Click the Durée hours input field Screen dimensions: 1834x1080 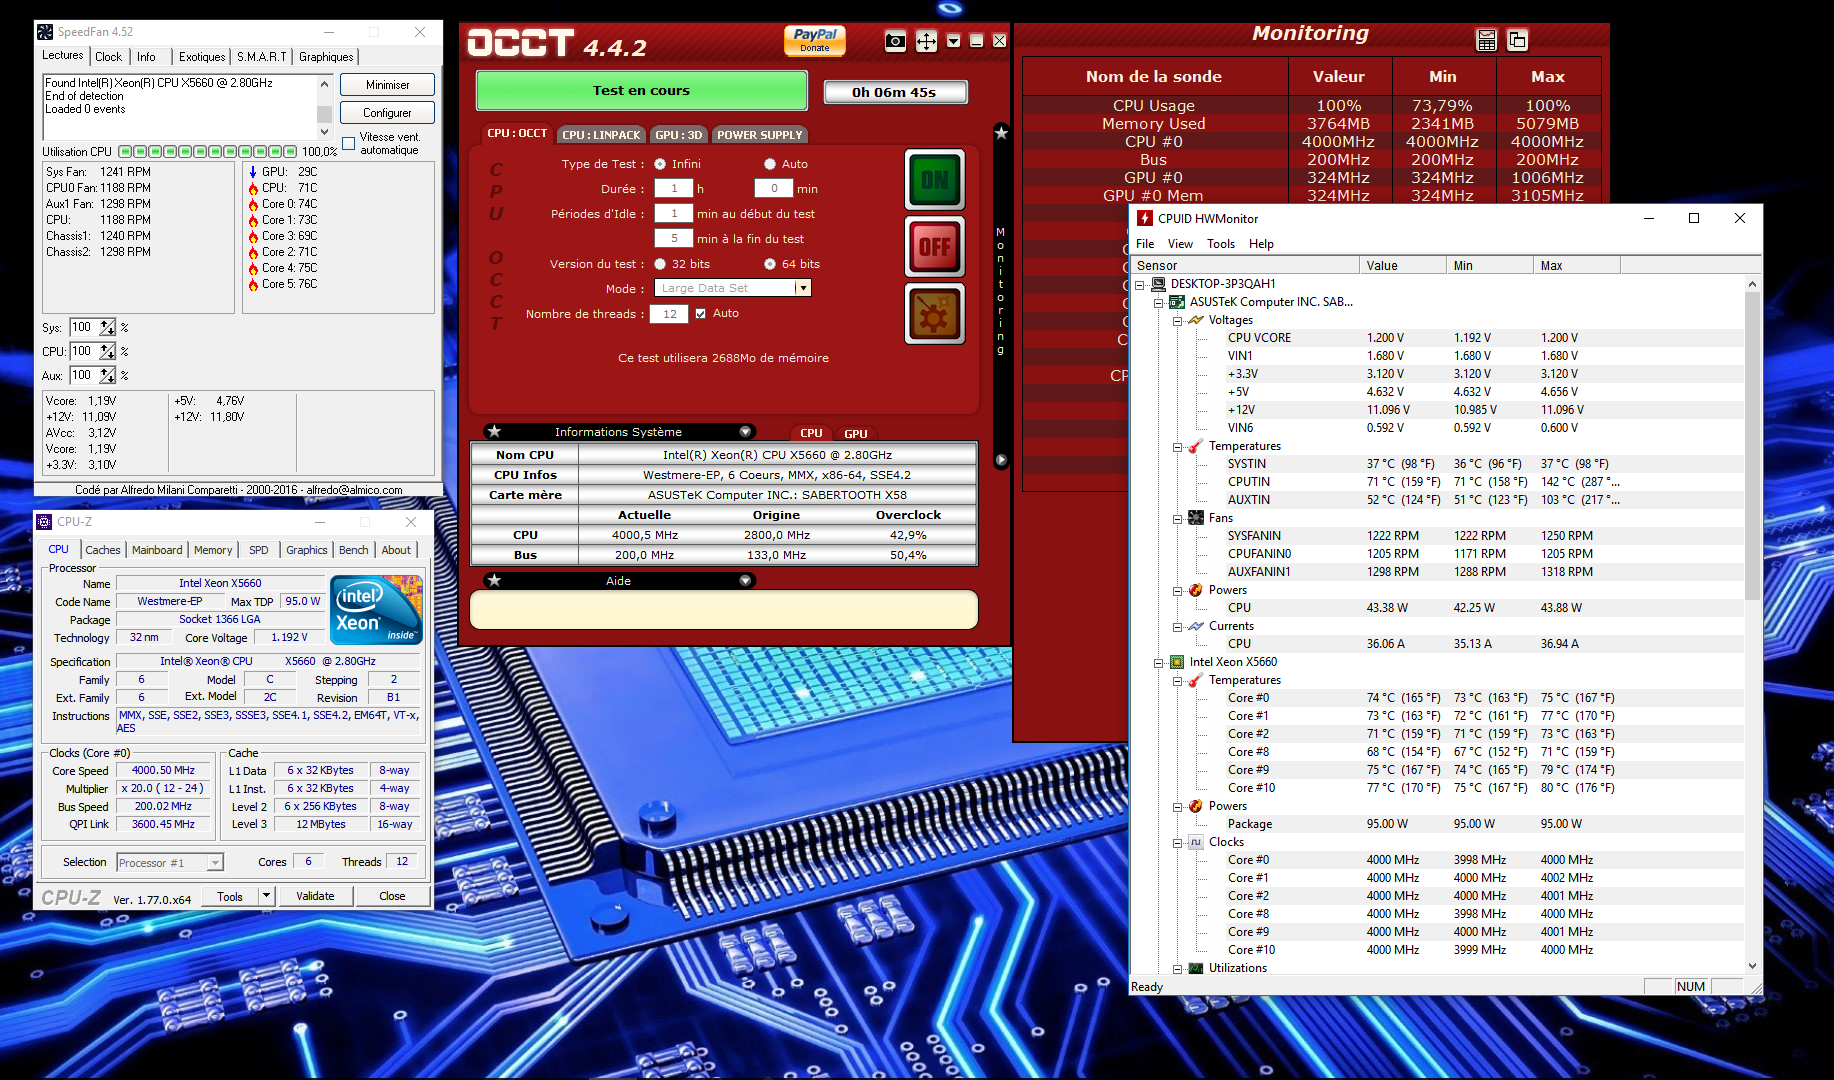[x=674, y=189]
